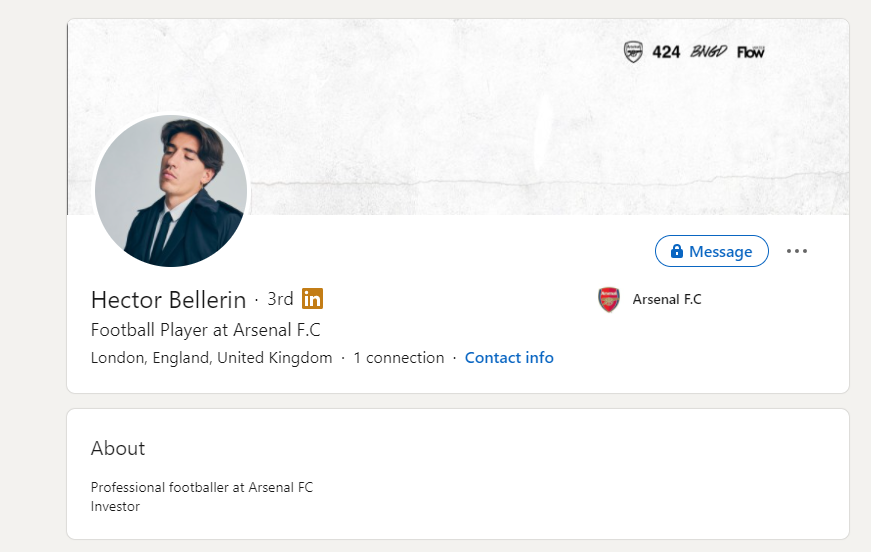Click the Flow logo in banner
The width and height of the screenshot is (871, 552).
(x=750, y=52)
